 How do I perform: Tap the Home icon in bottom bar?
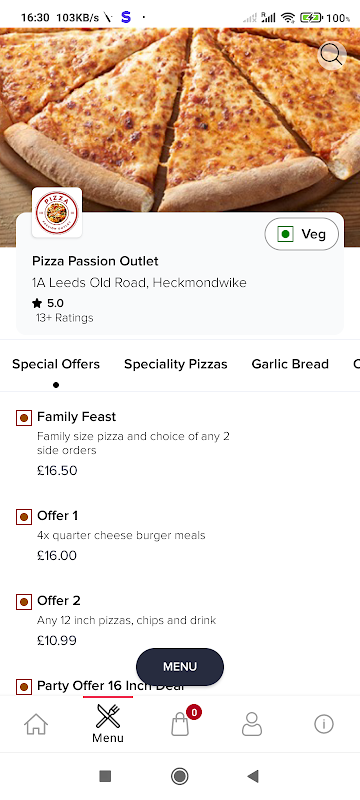click(x=36, y=724)
